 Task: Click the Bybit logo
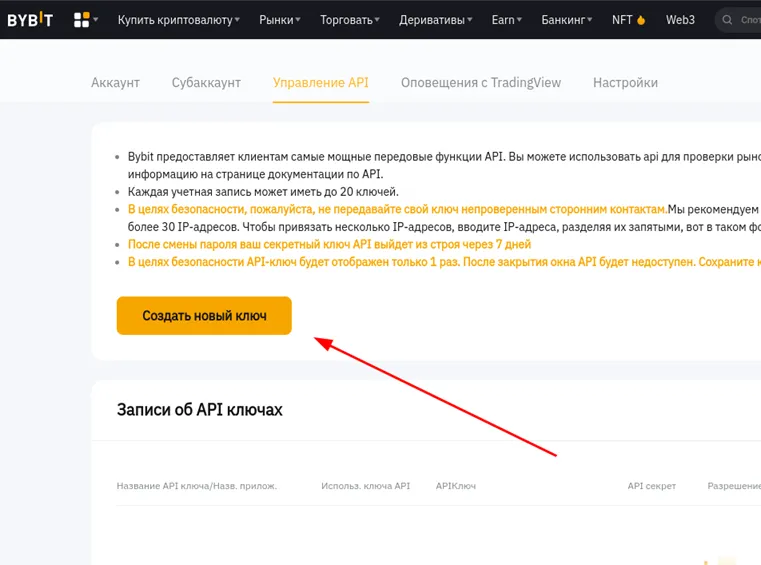tap(30, 19)
